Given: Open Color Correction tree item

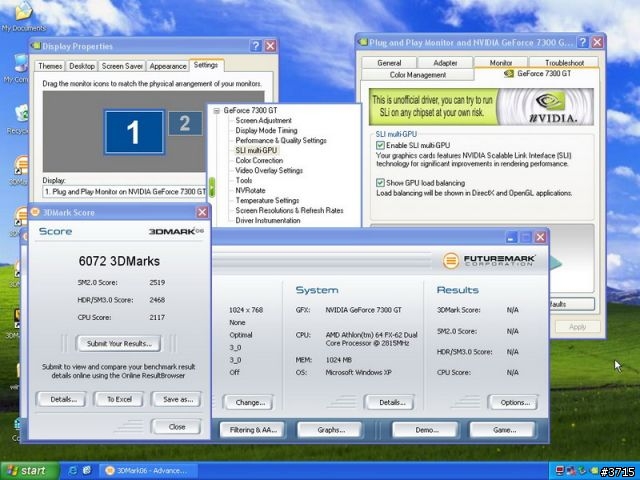Looking at the screenshot, I should point(259,160).
